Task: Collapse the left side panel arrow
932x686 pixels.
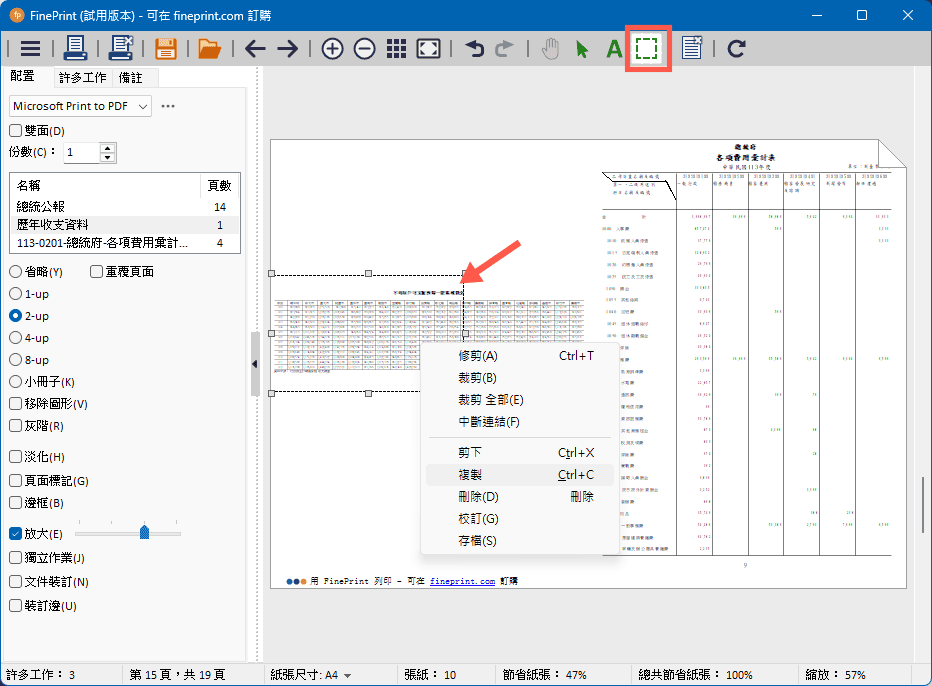Action: (x=255, y=364)
